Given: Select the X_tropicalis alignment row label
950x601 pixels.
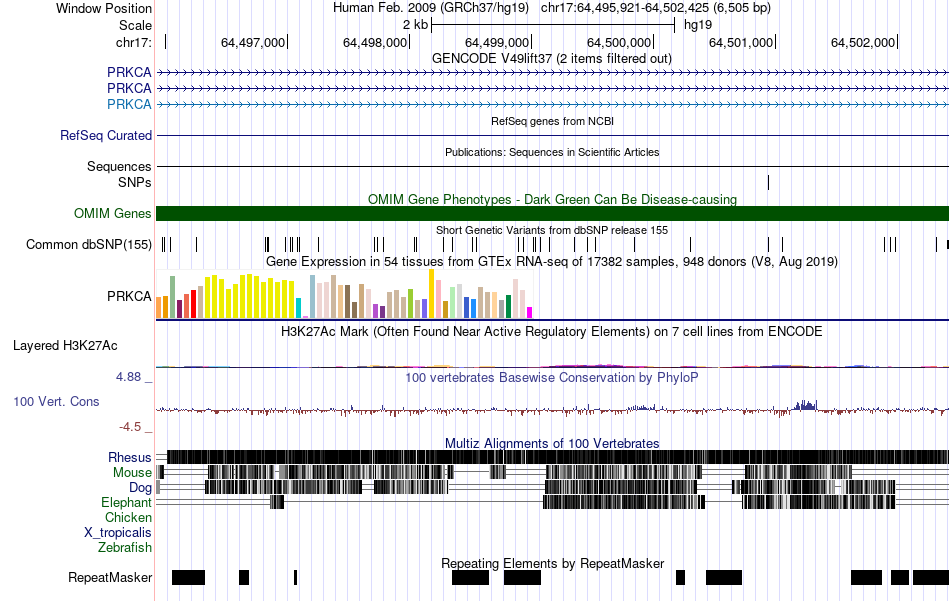Looking at the screenshot, I should 118,533.
